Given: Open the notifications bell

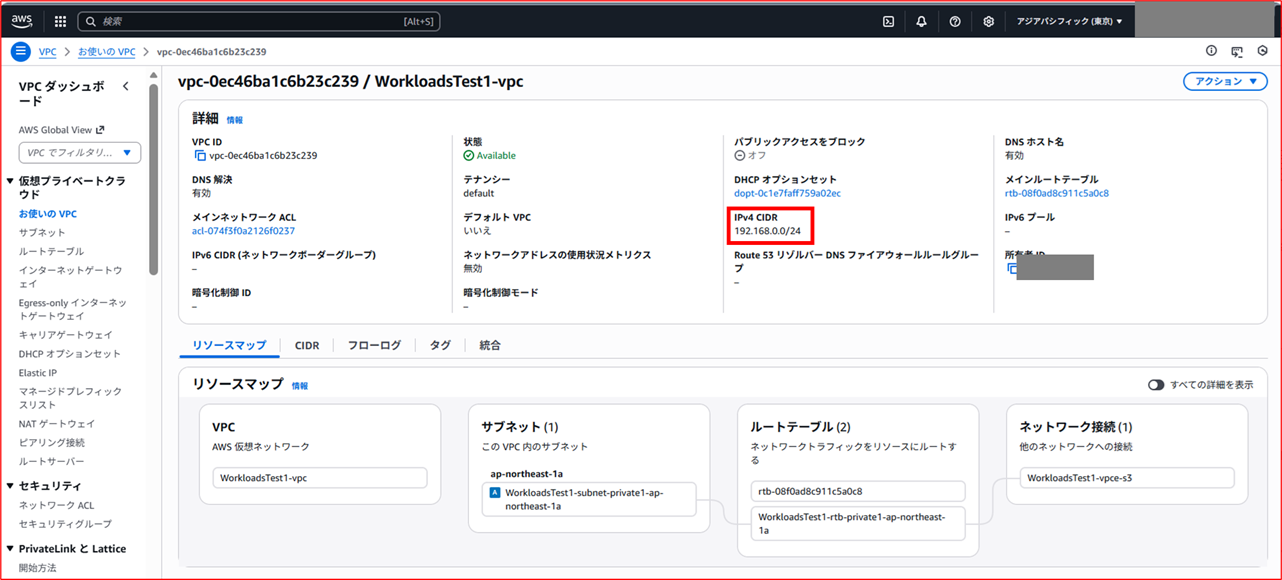Looking at the screenshot, I should click(920, 21).
